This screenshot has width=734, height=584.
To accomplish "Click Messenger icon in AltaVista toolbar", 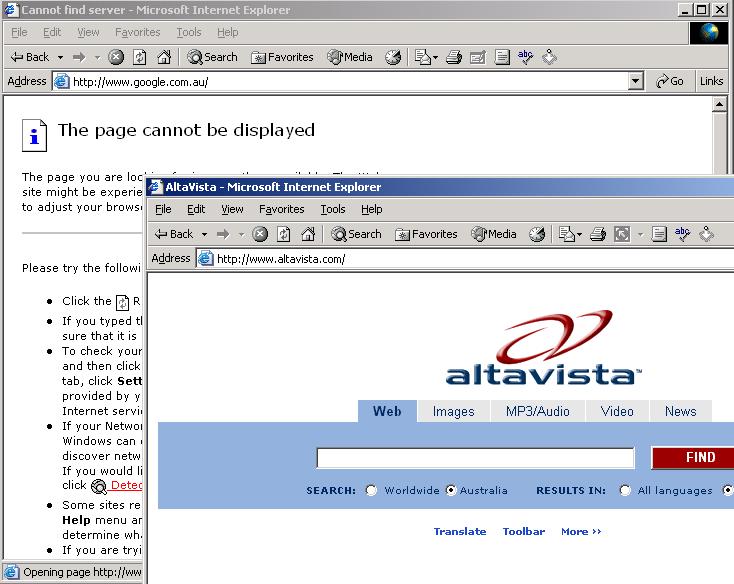I will click(706, 234).
